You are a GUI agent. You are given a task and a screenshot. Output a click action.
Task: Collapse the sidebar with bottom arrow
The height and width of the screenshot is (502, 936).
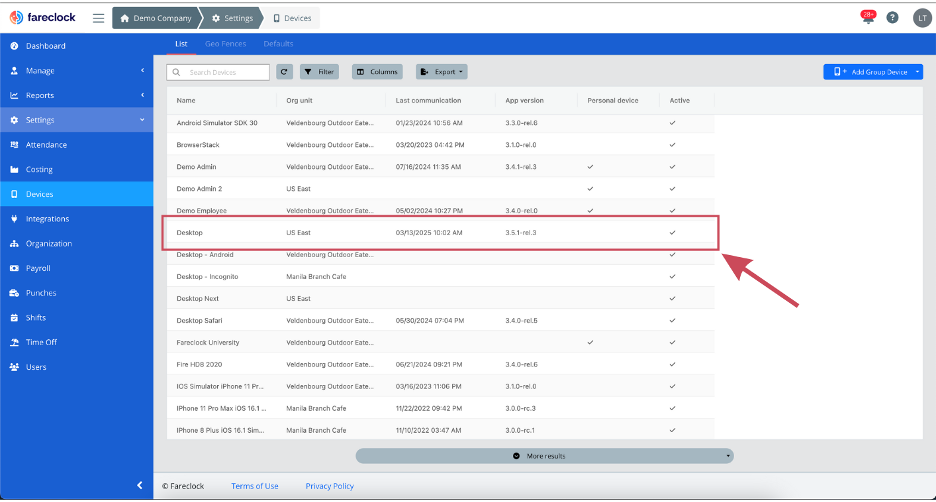pos(139,486)
